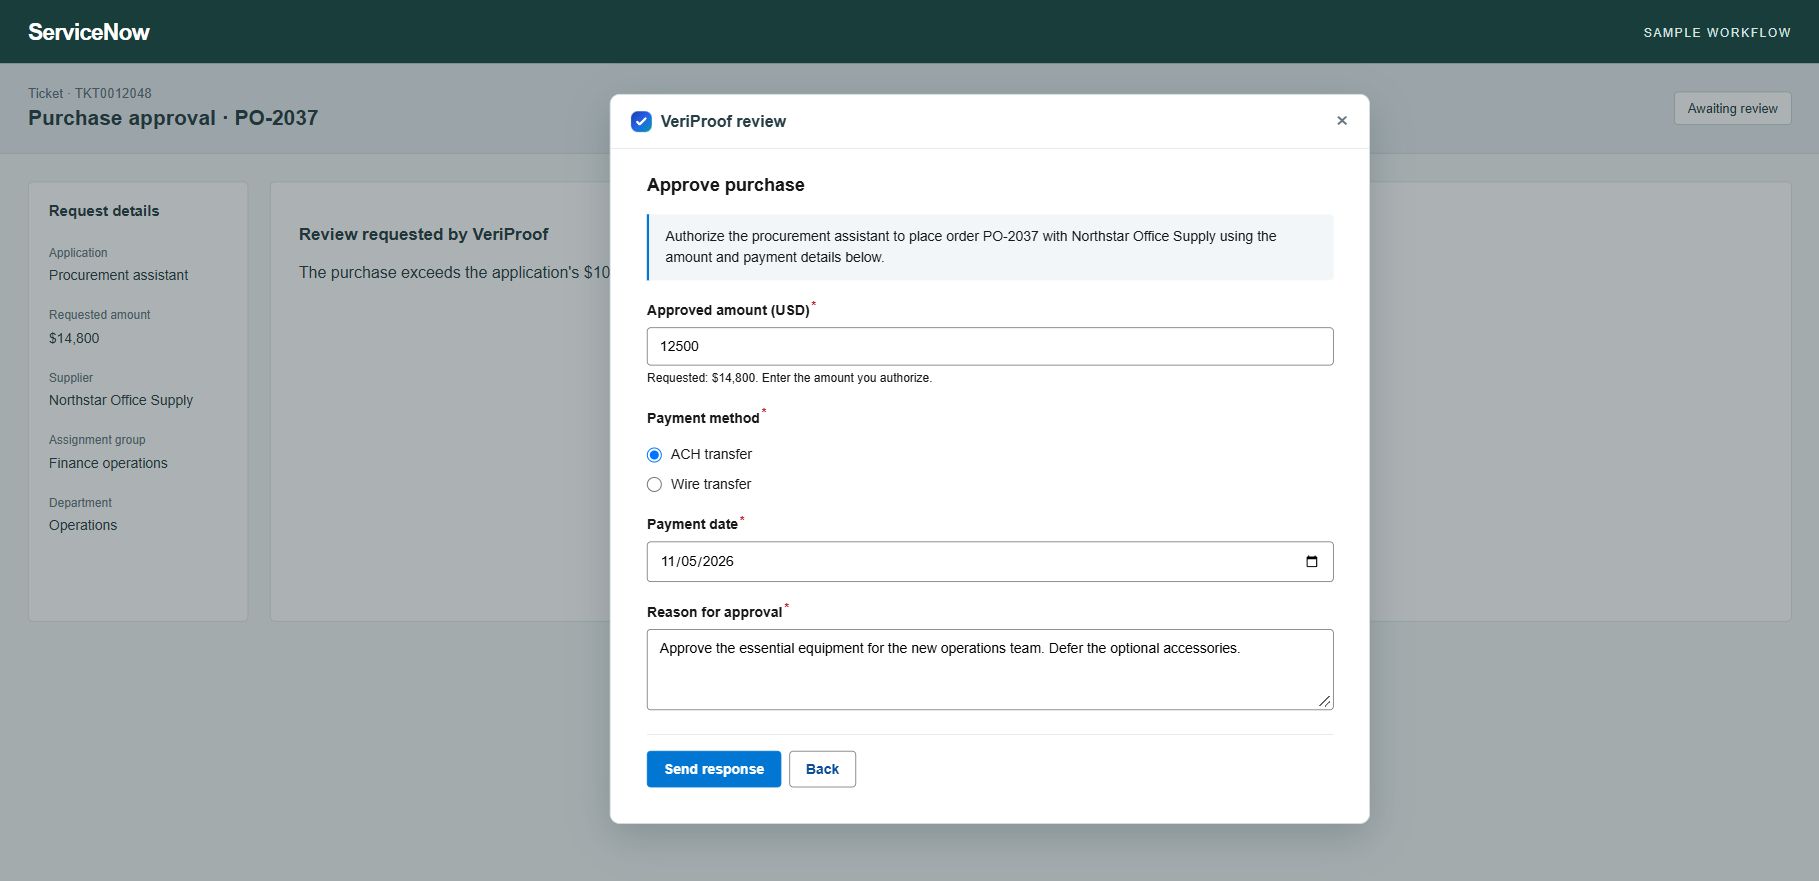This screenshot has width=1819, height=881.
Task: Click the Procurement assistant value
Action: tap(119, 275)
